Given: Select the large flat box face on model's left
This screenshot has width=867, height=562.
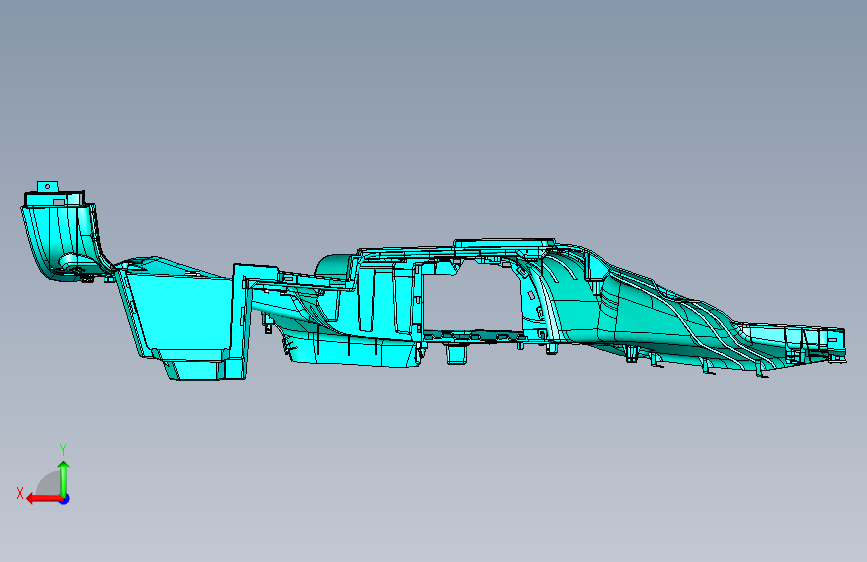Looking at the screenshot, I should pos(180,313).
